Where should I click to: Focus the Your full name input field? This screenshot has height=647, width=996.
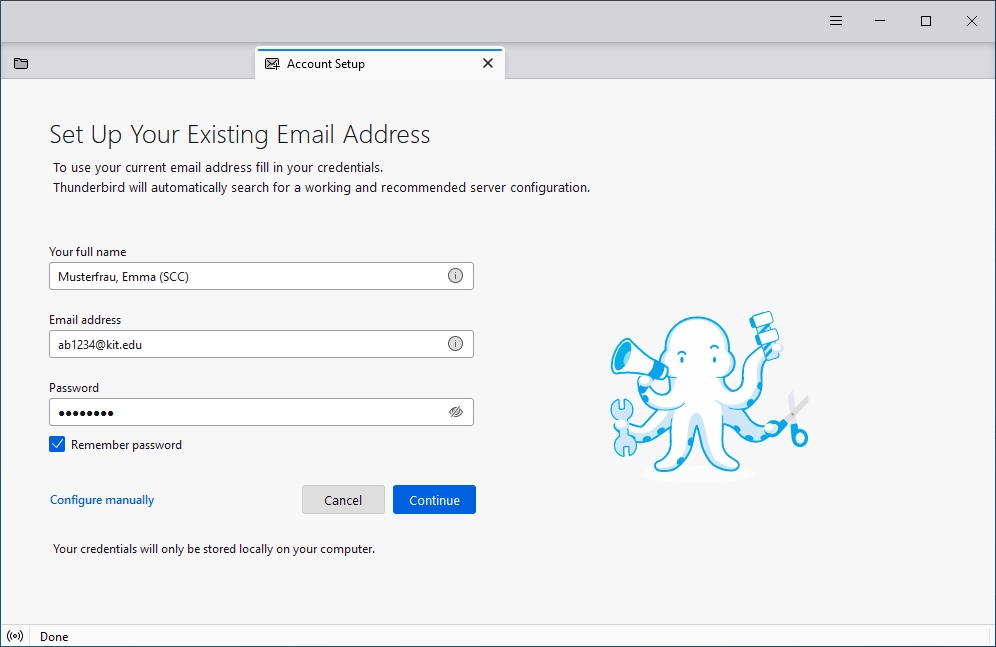point(261,276)
